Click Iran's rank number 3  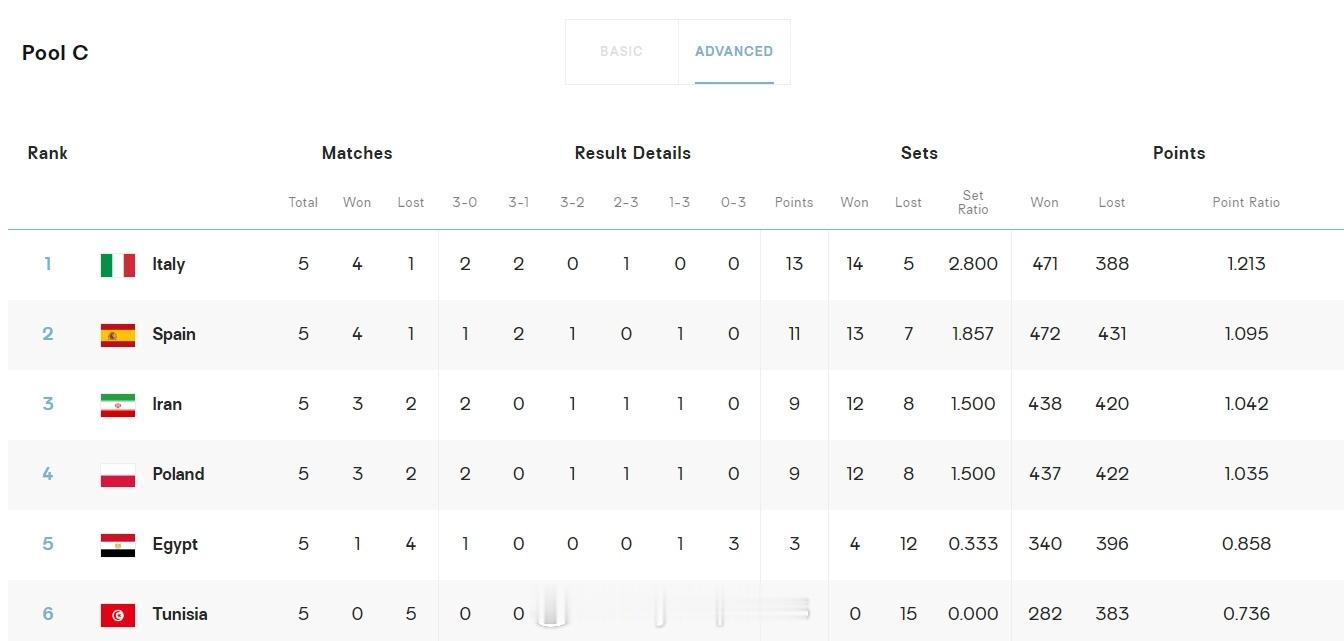[x=47, y=404]
